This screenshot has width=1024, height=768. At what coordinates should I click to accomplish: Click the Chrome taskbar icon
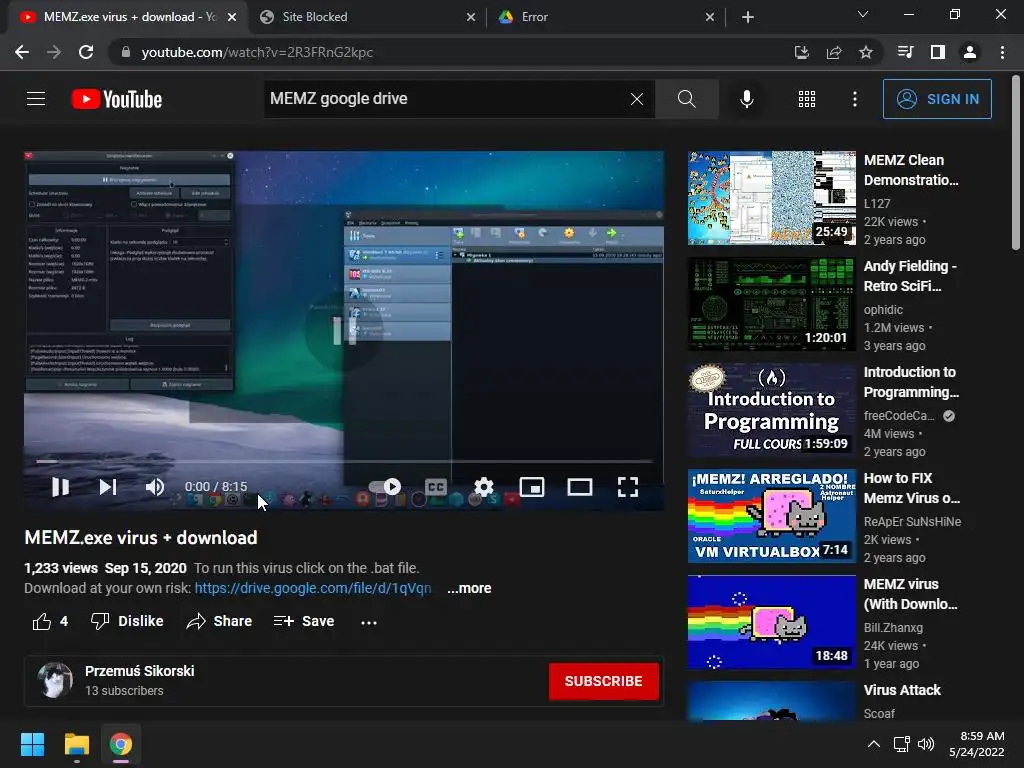click(x=120, y=744)
